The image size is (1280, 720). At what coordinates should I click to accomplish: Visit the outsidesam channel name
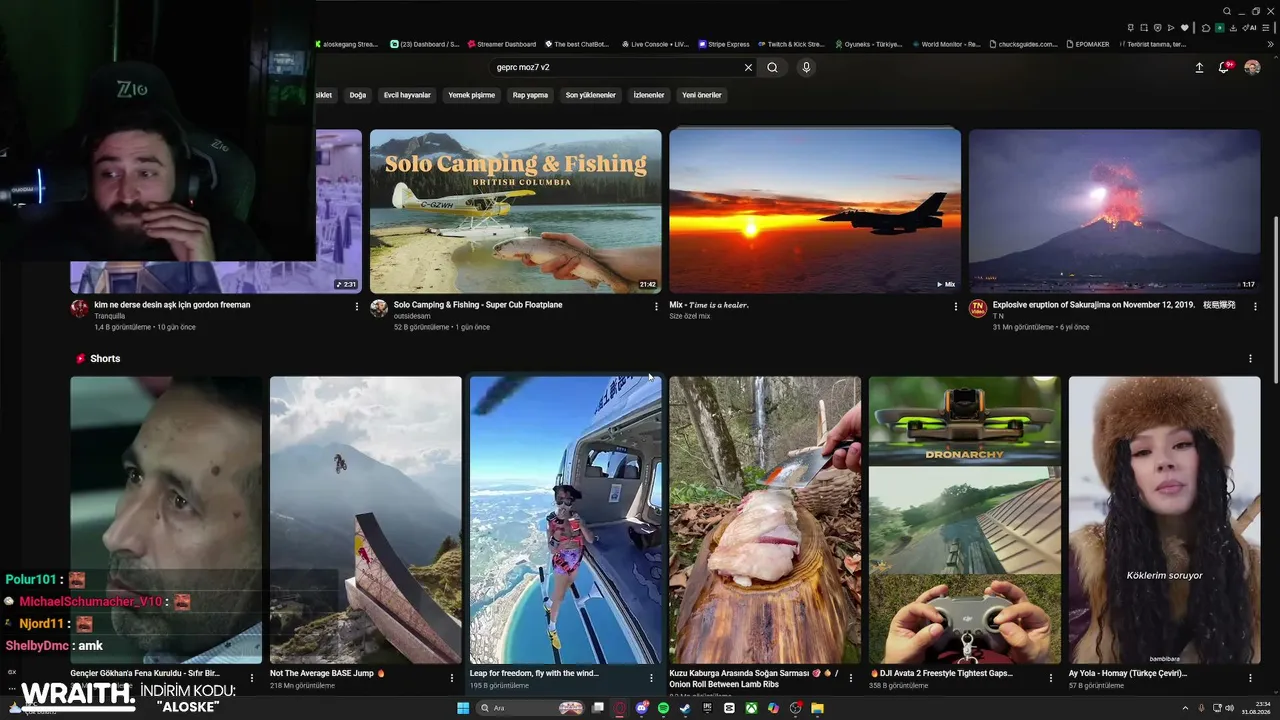point(412,316)
